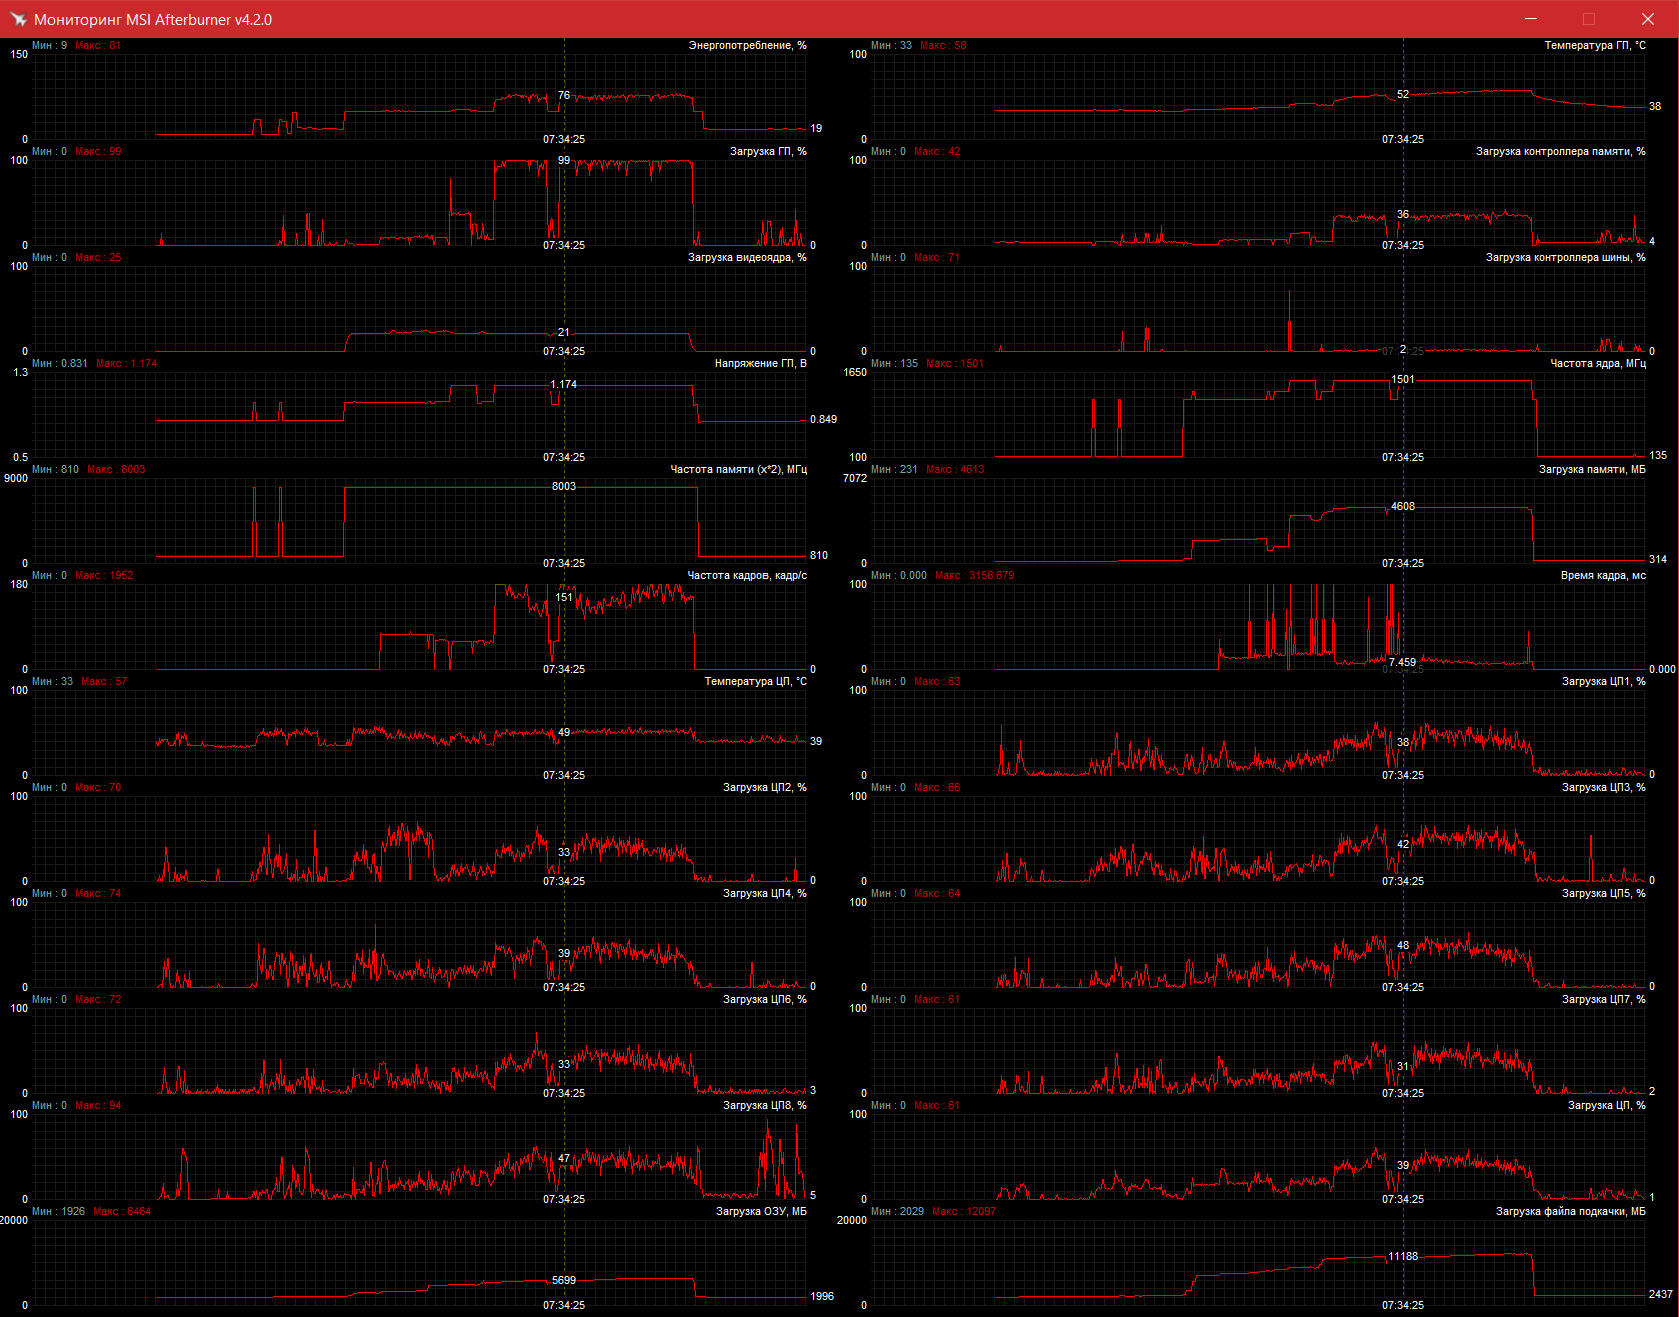
Task: Click the 'Загрузка ГП, %' graph title
Action: (x=768, y=152)
